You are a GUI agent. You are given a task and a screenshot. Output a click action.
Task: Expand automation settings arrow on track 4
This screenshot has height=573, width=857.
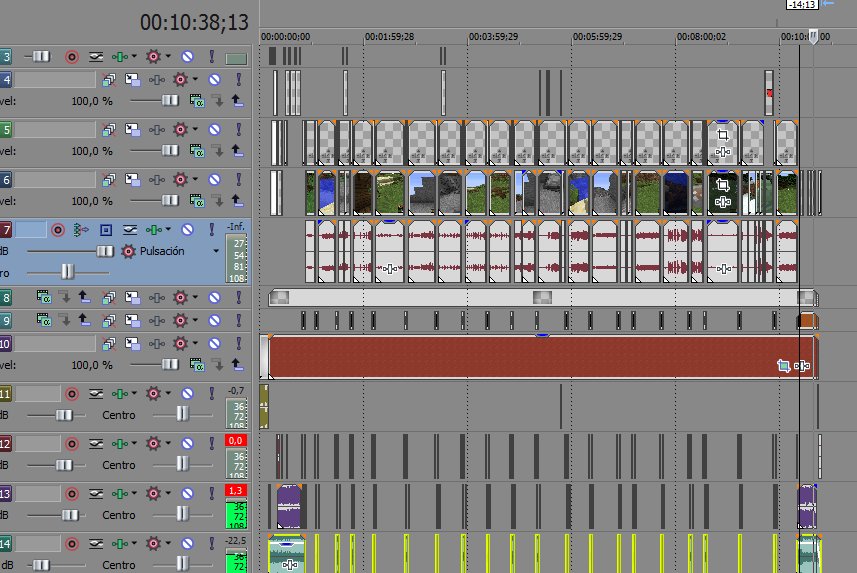[x=195, y=79]
